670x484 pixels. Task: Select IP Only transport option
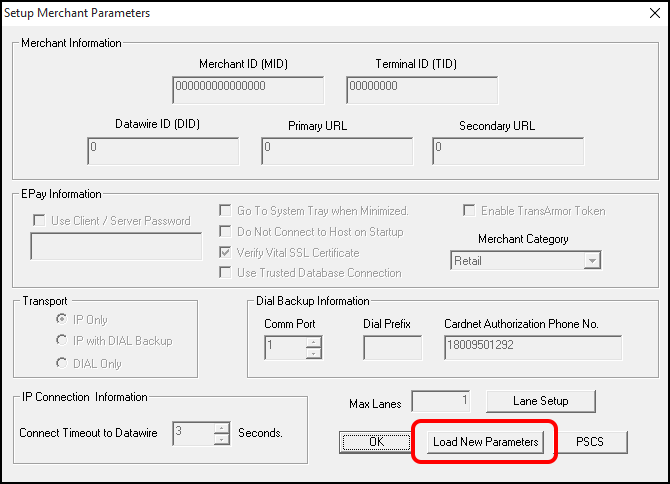pyautogui.click(x=62, y=319)
